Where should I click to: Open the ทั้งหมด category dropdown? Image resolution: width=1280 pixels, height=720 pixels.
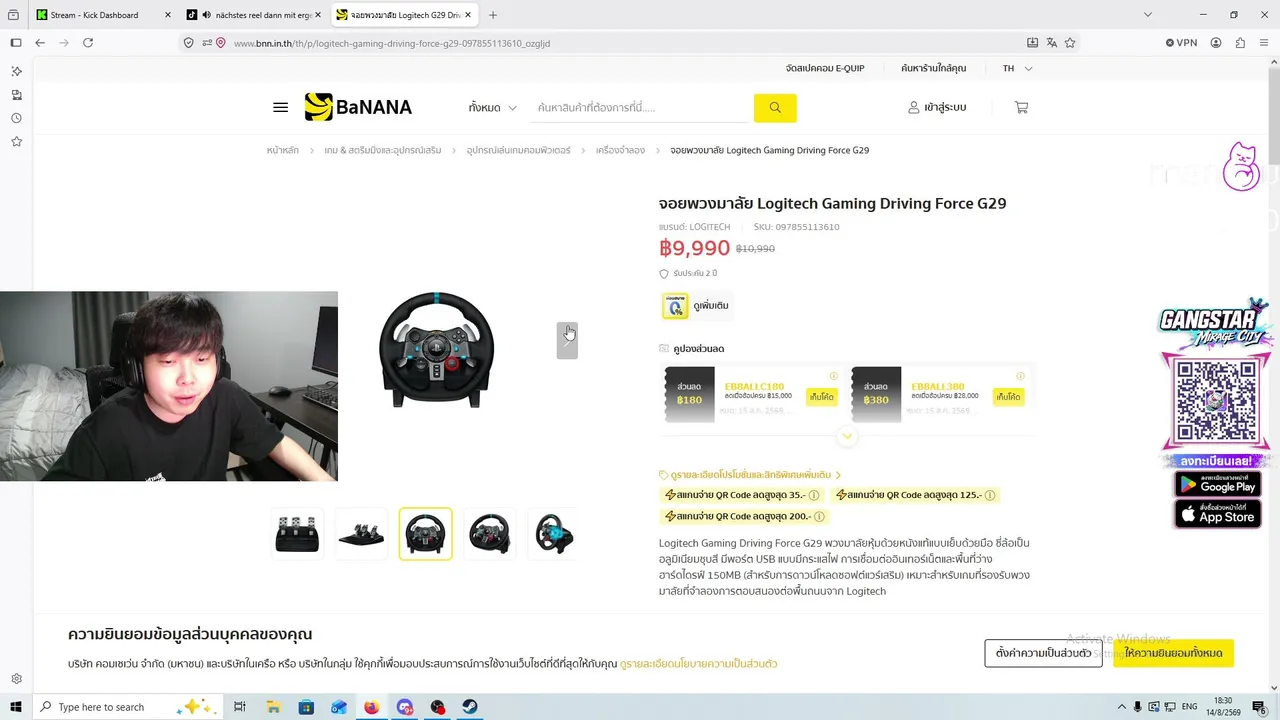[x=493, y=108]
